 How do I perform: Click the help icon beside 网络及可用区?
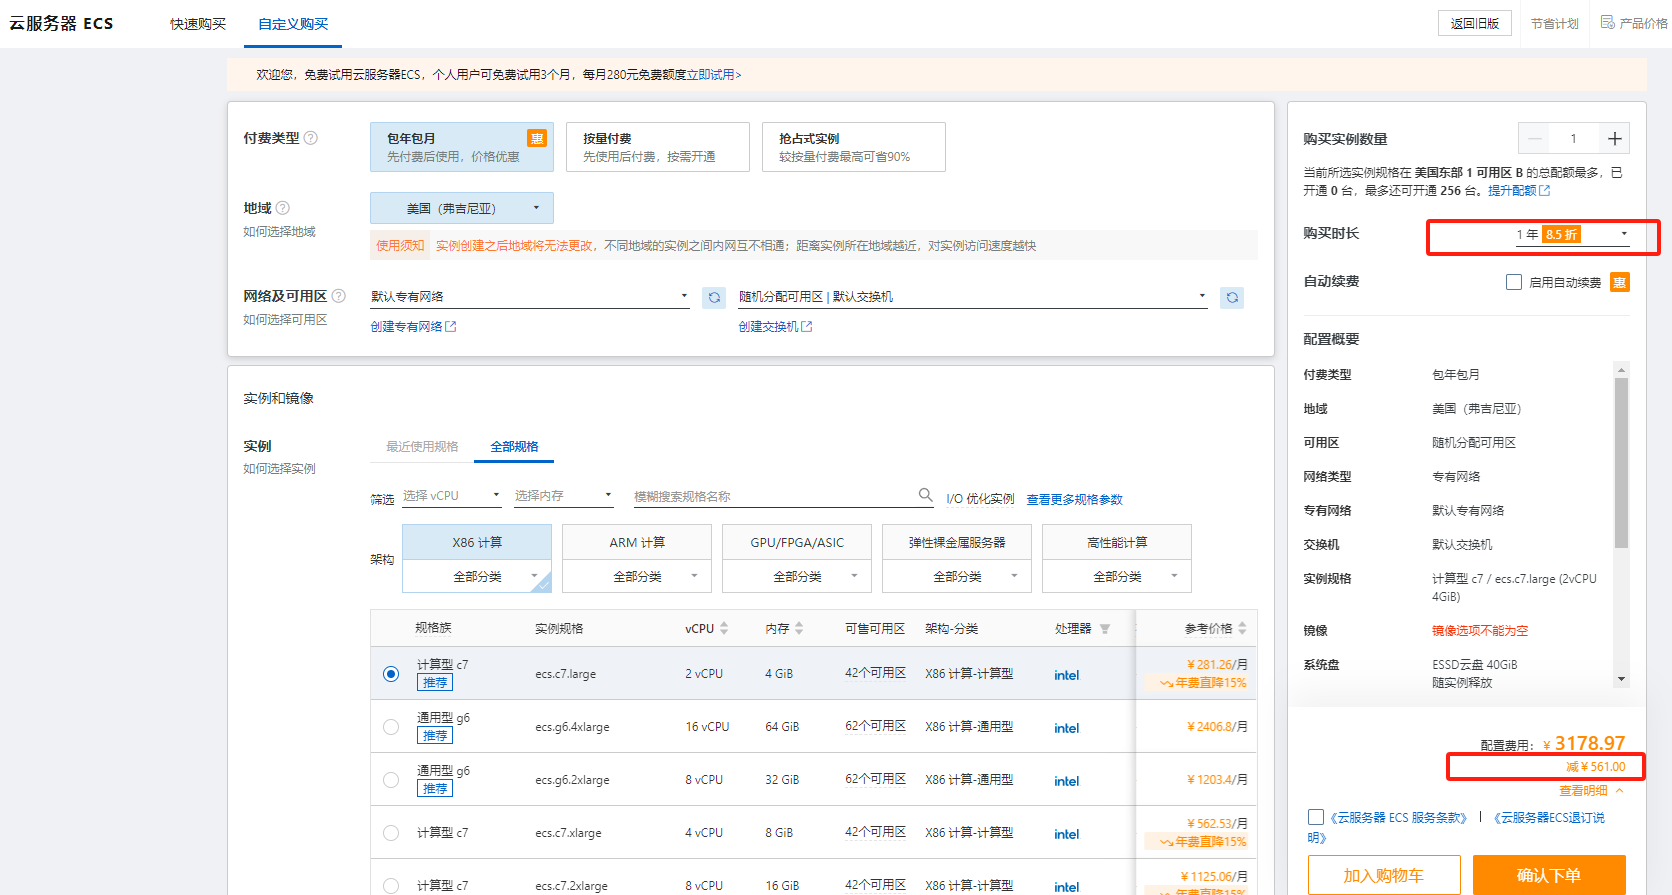[339, 296]
